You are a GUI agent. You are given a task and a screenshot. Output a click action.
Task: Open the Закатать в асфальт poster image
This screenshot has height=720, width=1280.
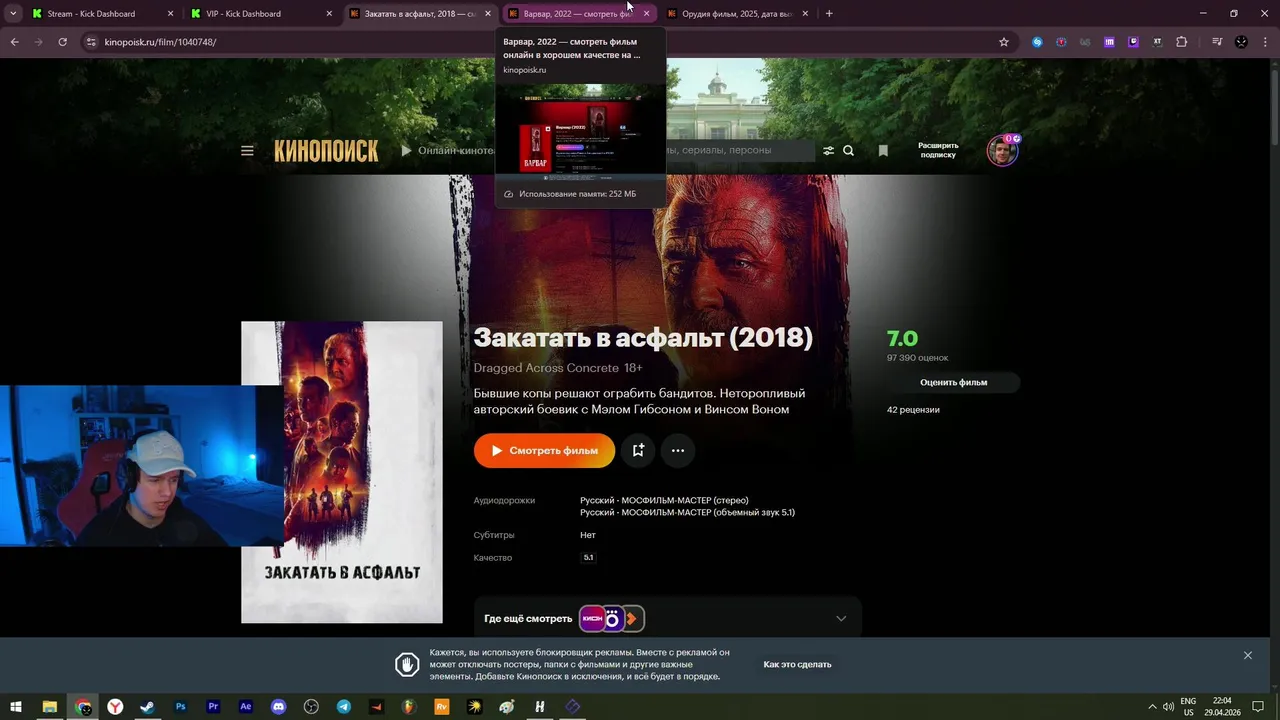pos(342,472)
